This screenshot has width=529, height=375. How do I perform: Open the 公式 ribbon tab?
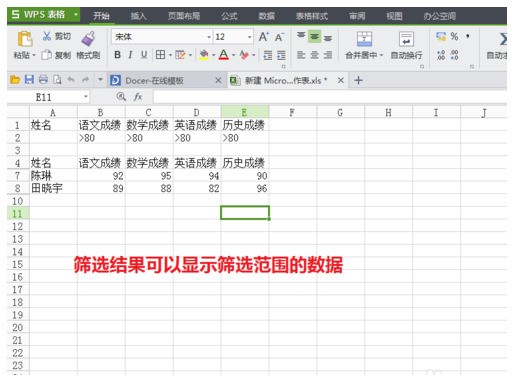(x=229, y=16)
